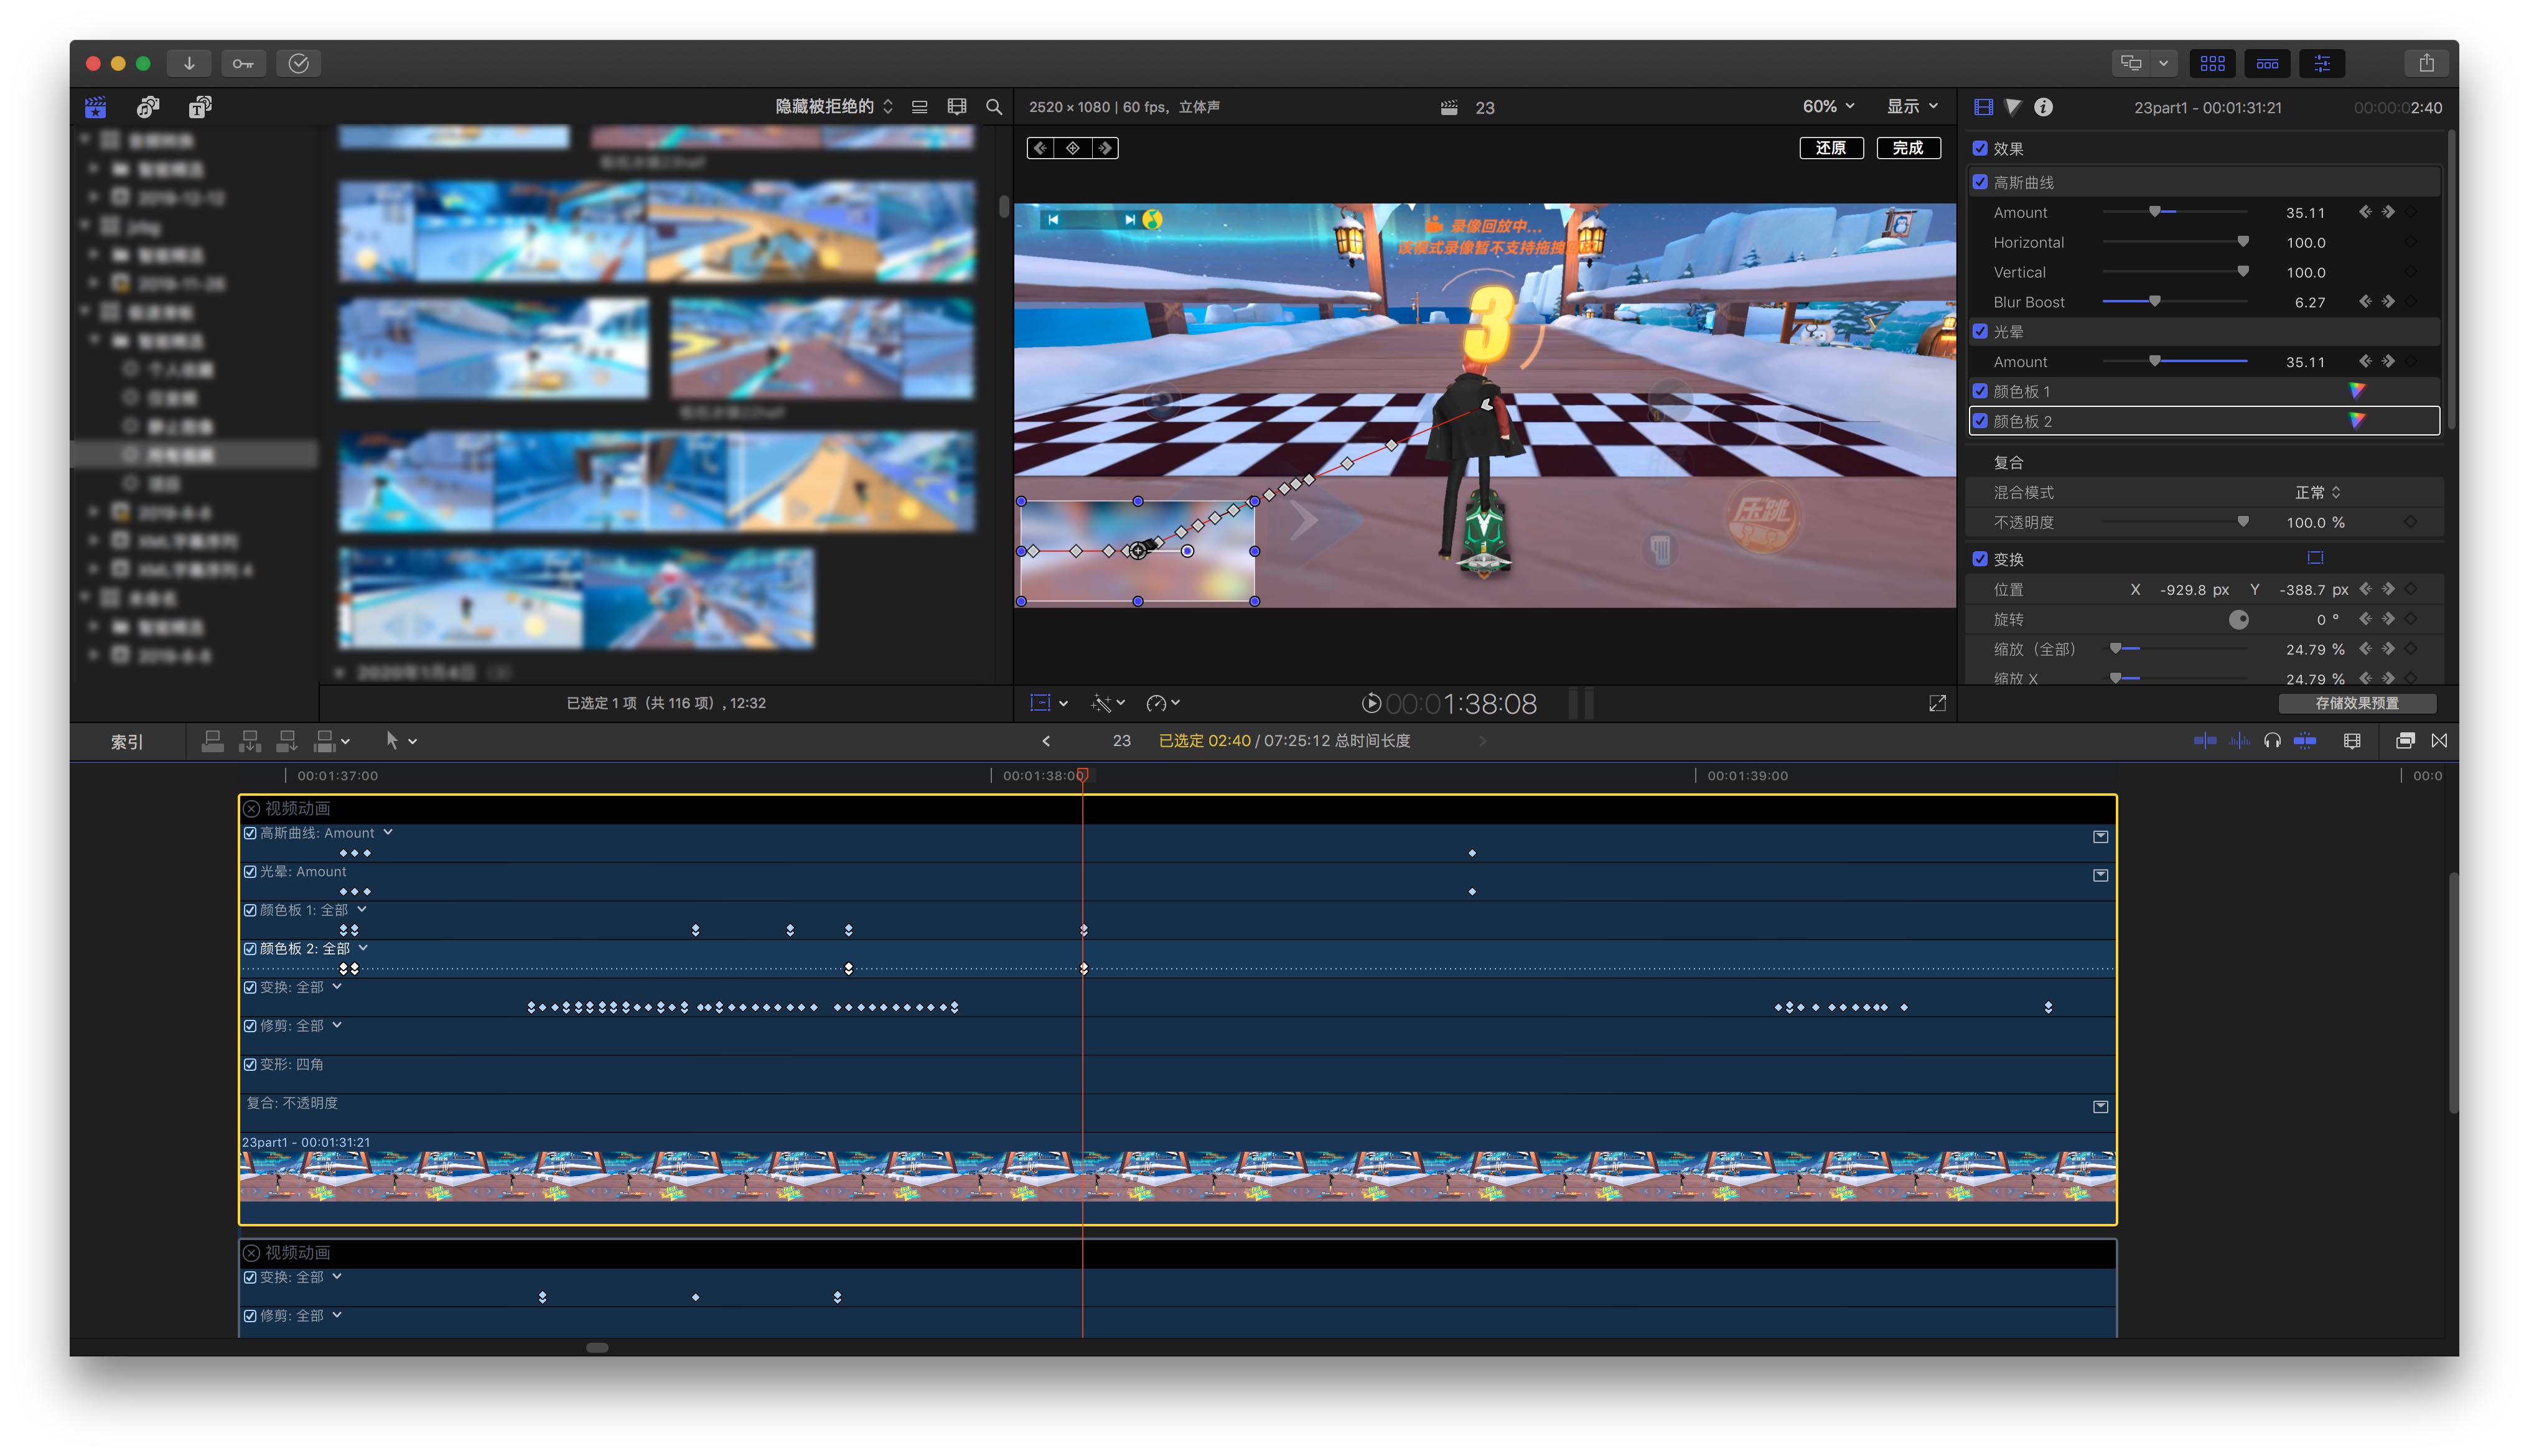Click the share export icon
This screenshot has width=2529, height=1456.
tap(2426, 63)
